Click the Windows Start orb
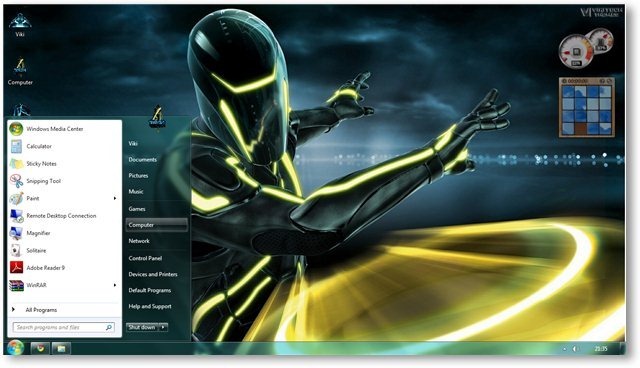Viewport: 640px width, 368px height. click(15, 348)
